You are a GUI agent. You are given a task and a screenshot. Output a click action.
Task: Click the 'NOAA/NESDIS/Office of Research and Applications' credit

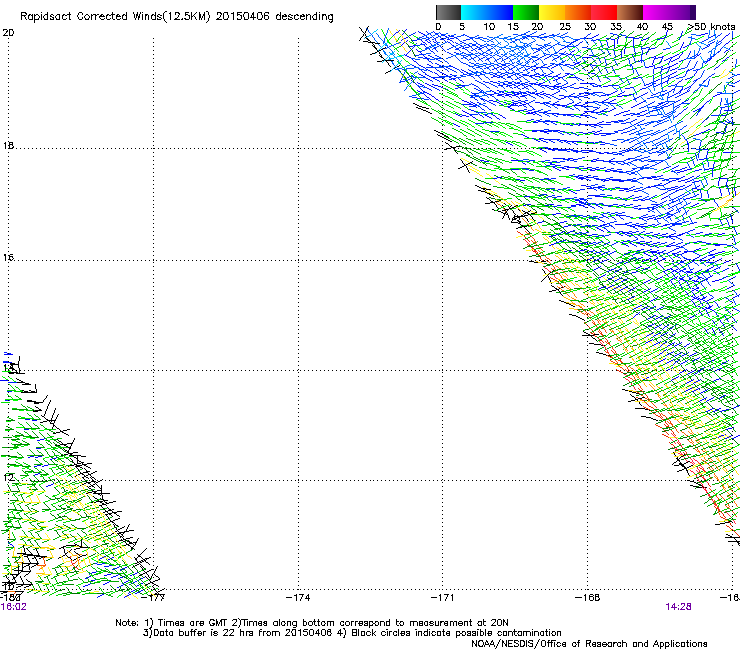[589, 644]
